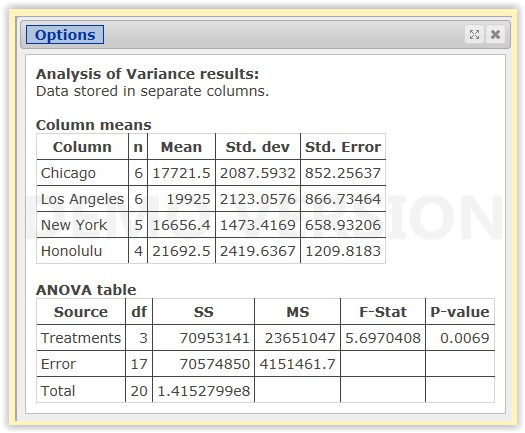The width and height of the screenshot is (525, 433).
Task: Maximize the results window with expand icon
Action: click(x=474, y=34)
